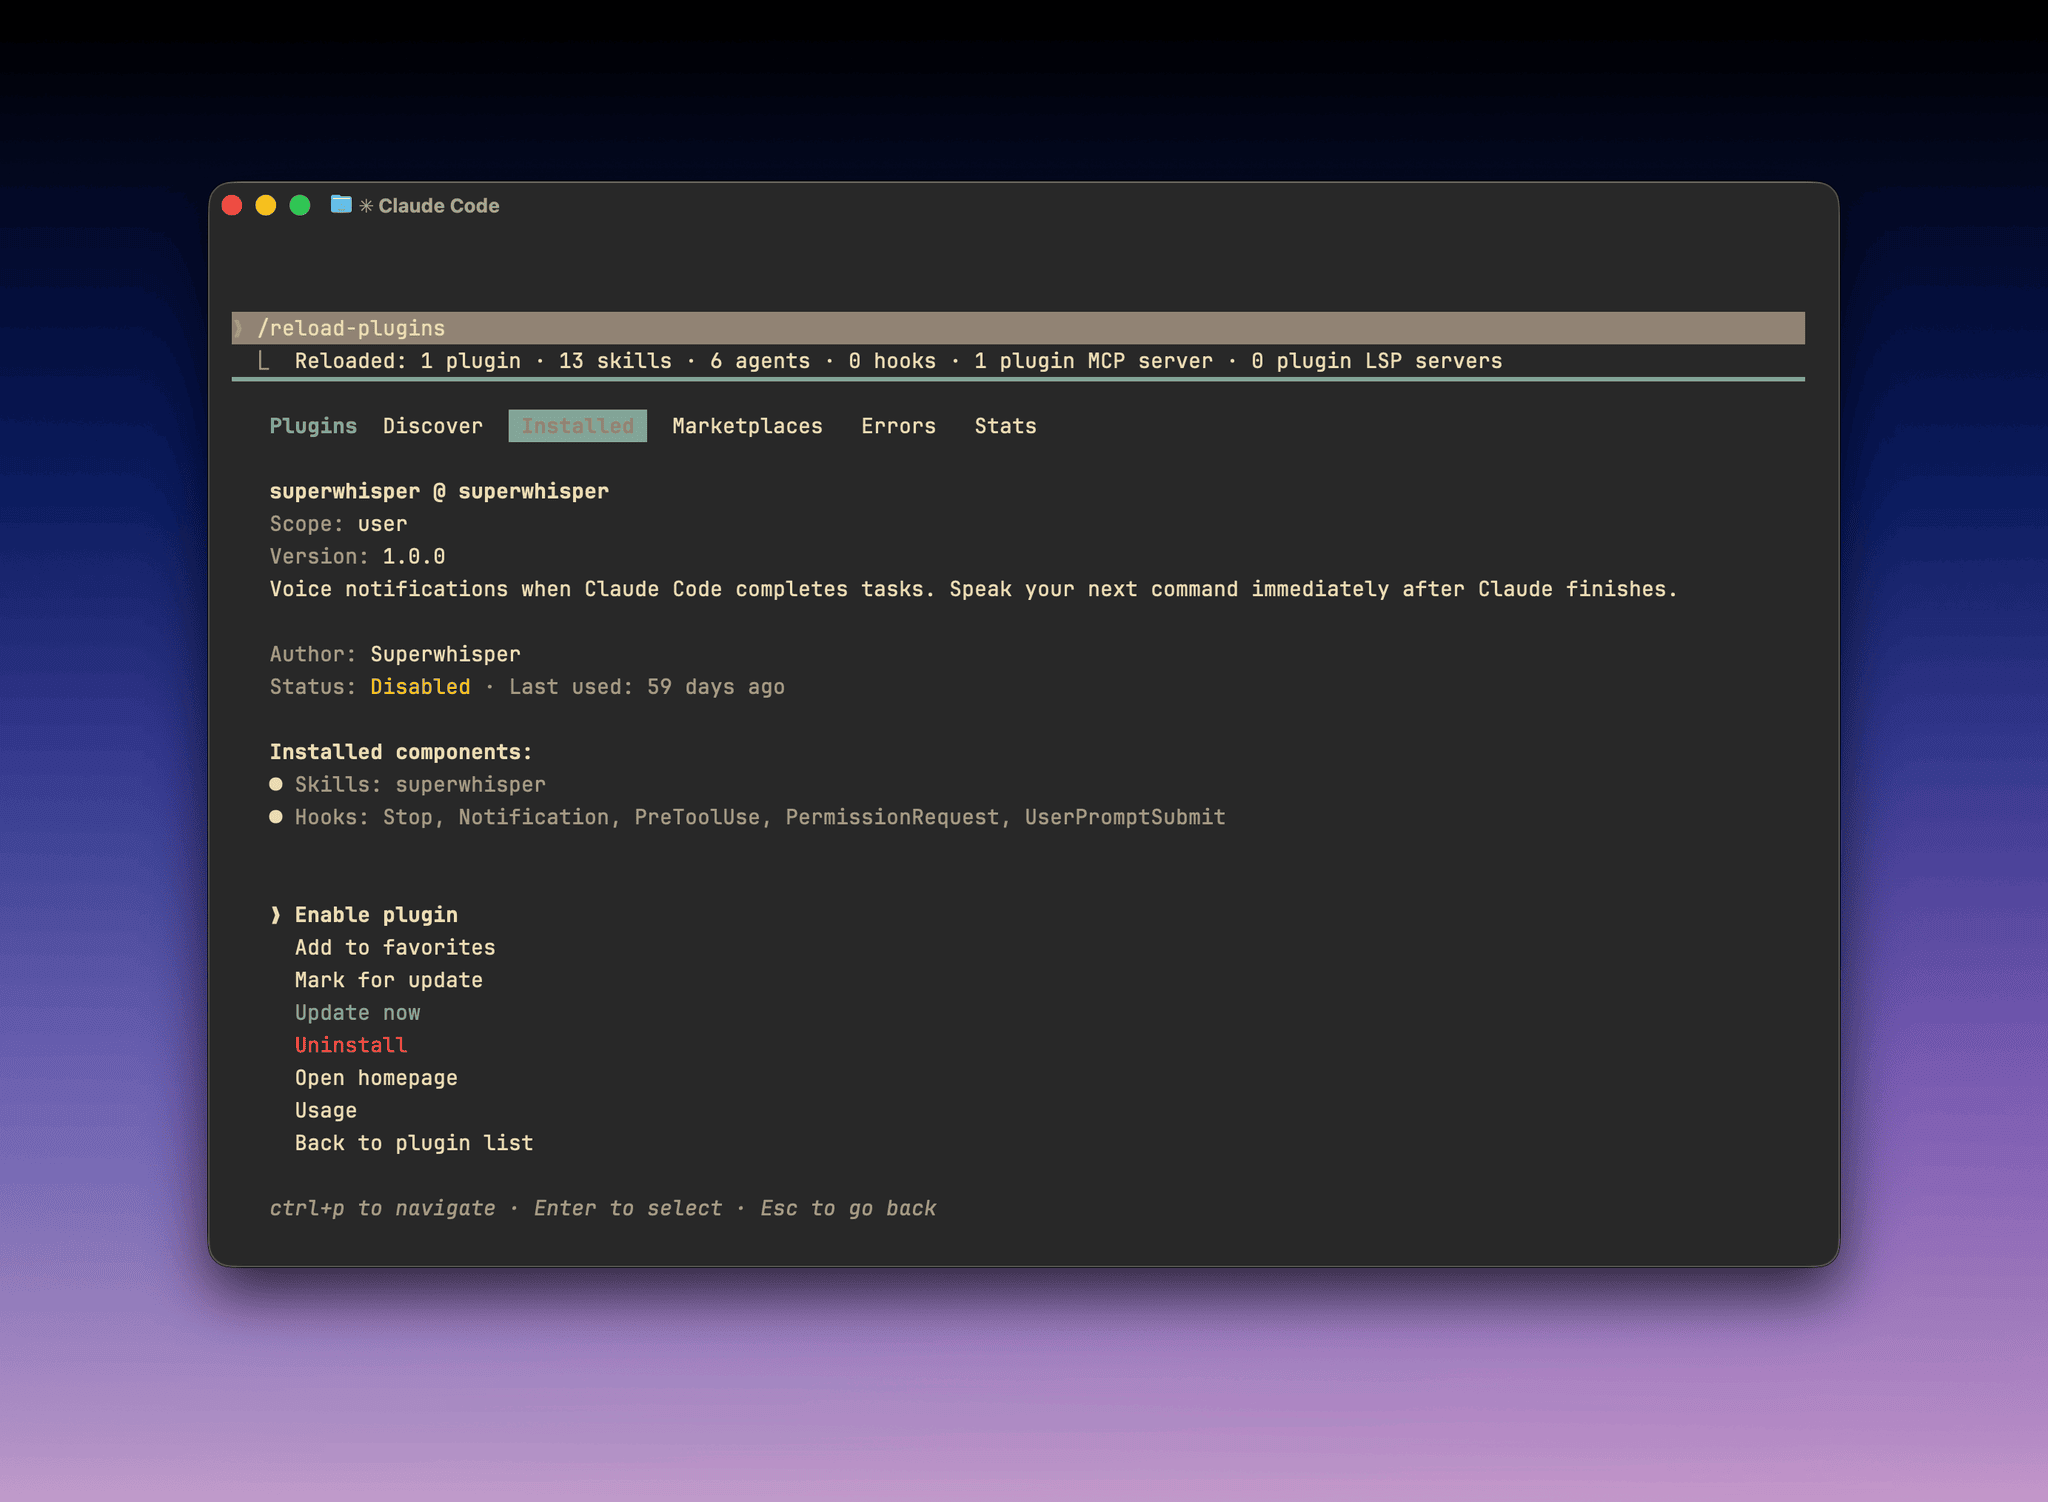Close the Claude Code terminal window
Image resolution: width=2048 pixels, height=1502 pixels.
click(232, 205)
